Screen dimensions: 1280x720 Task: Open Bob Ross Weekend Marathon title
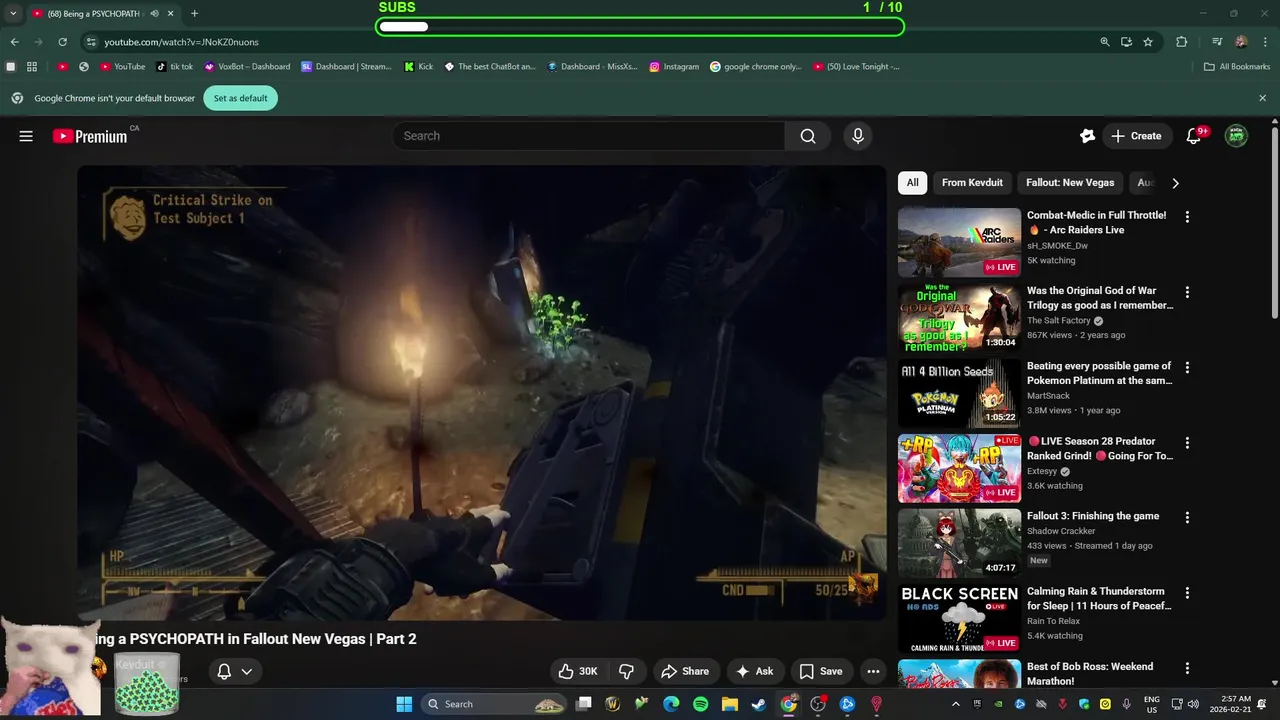click(x=1090, y=674)
